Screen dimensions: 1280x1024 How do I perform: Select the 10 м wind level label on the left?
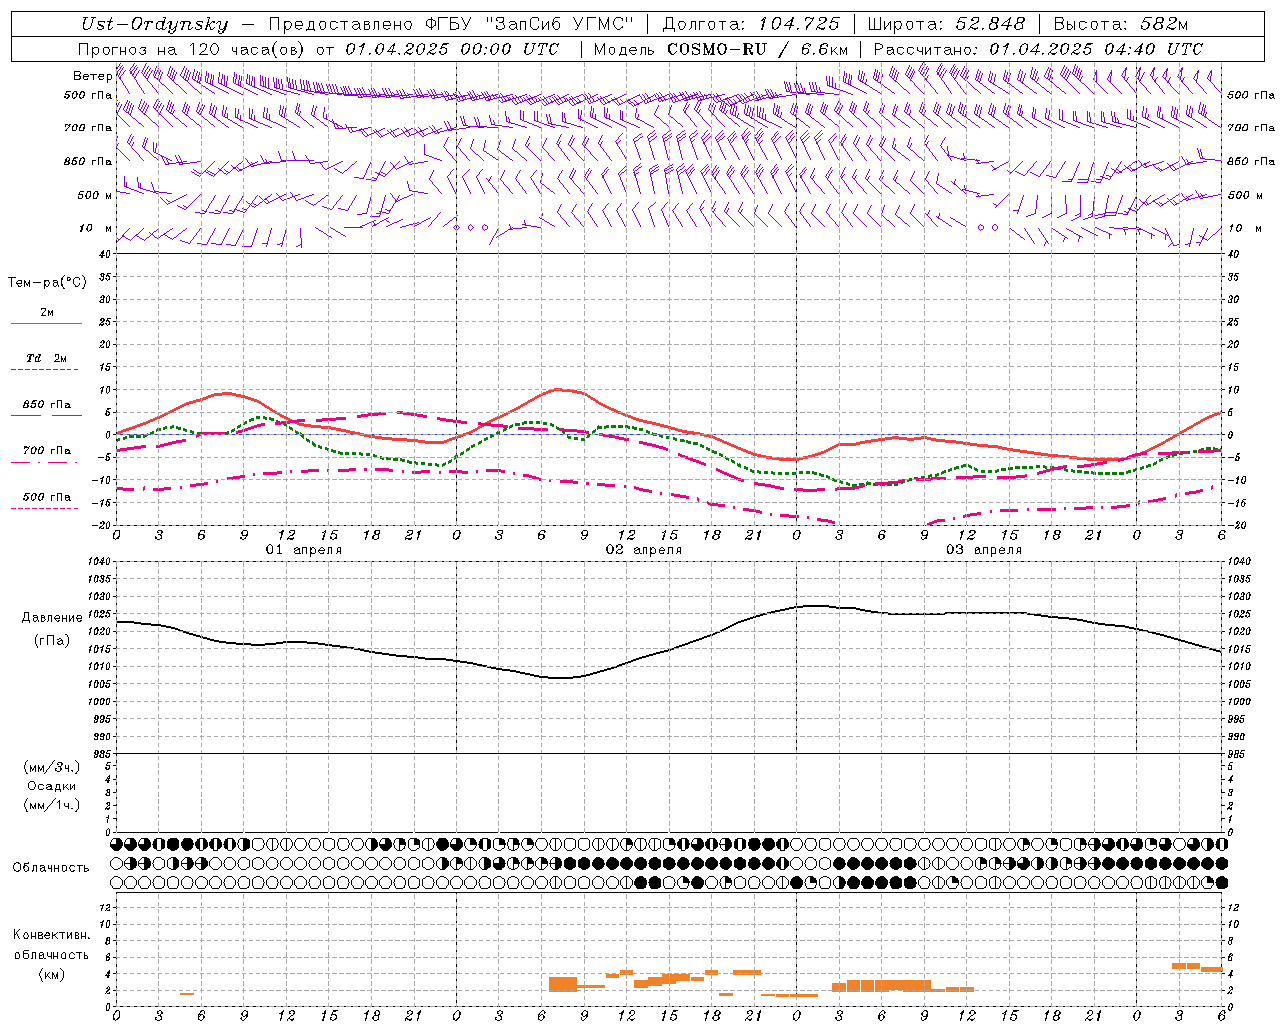tap(96, 228)
